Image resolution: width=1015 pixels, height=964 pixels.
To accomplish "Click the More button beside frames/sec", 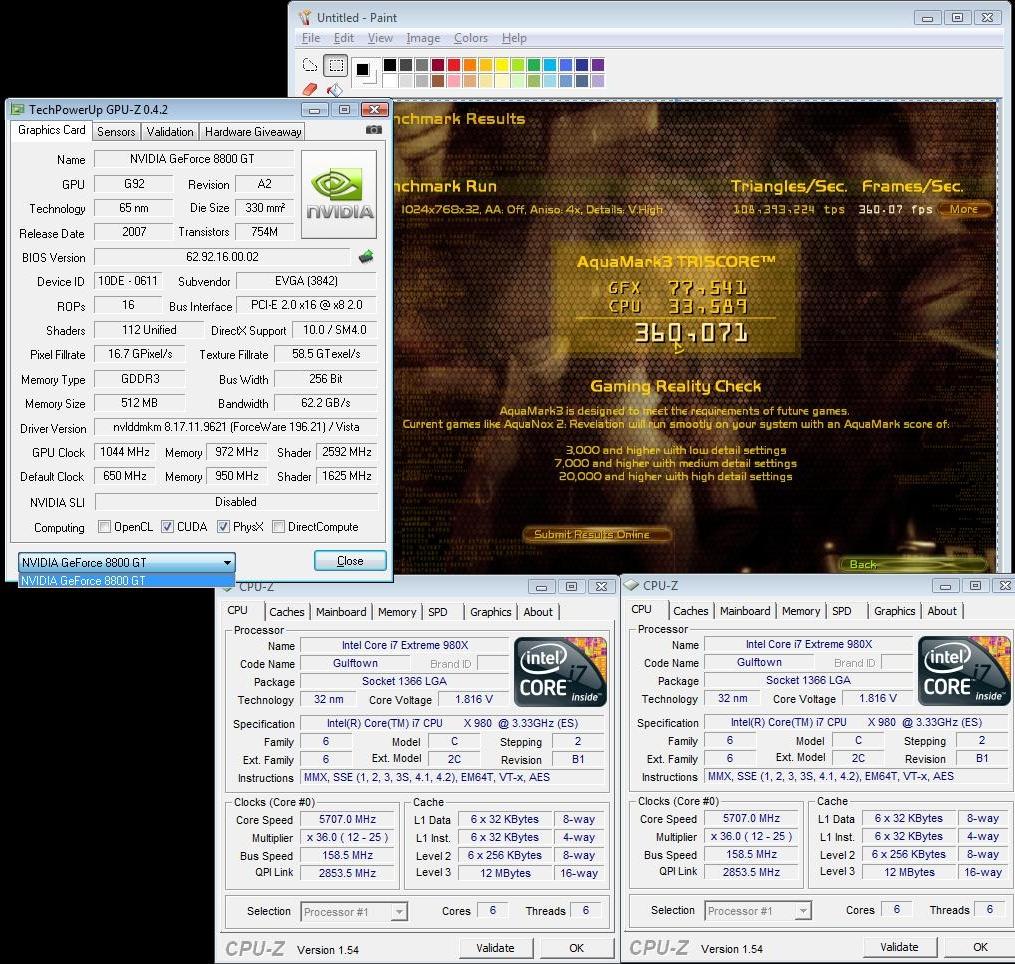I will (x=965, y=209).
